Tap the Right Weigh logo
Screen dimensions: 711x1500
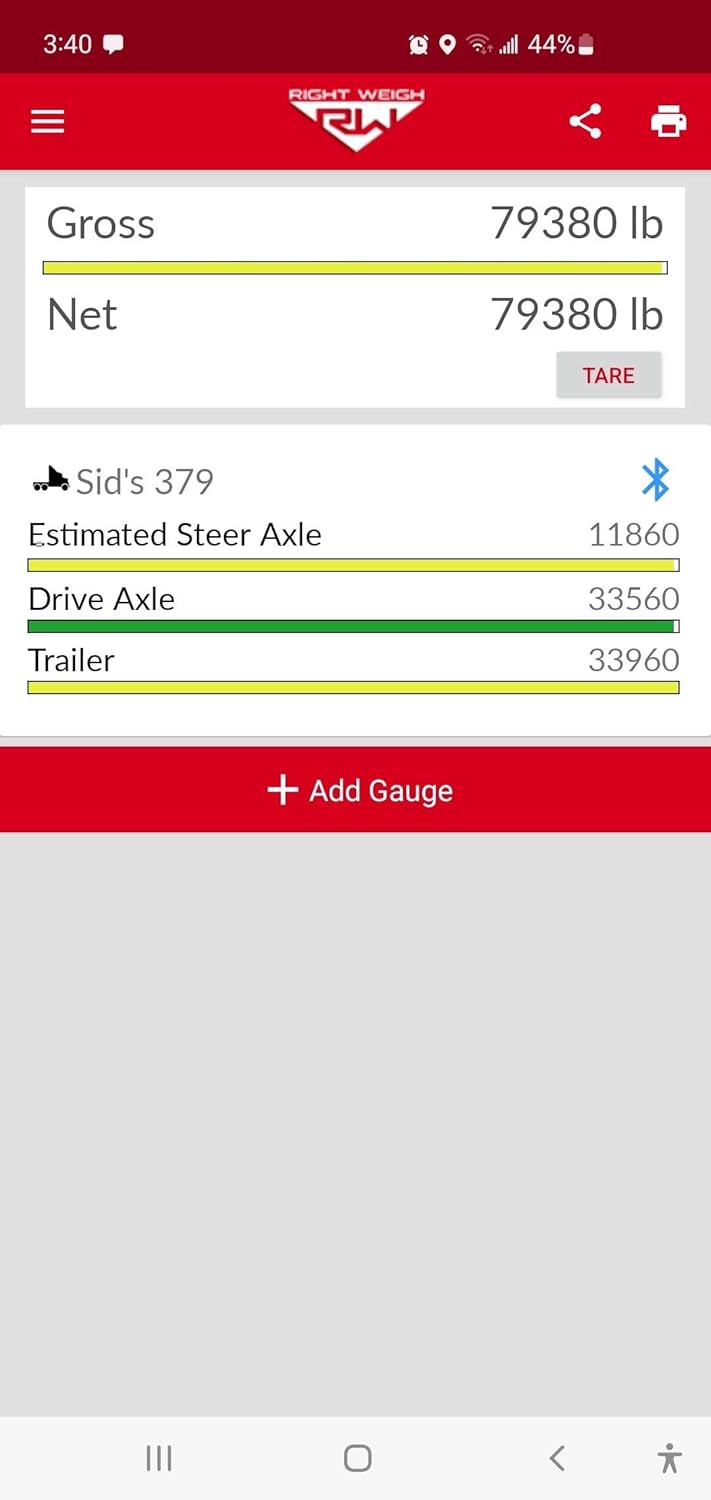(x=356, y=120)
